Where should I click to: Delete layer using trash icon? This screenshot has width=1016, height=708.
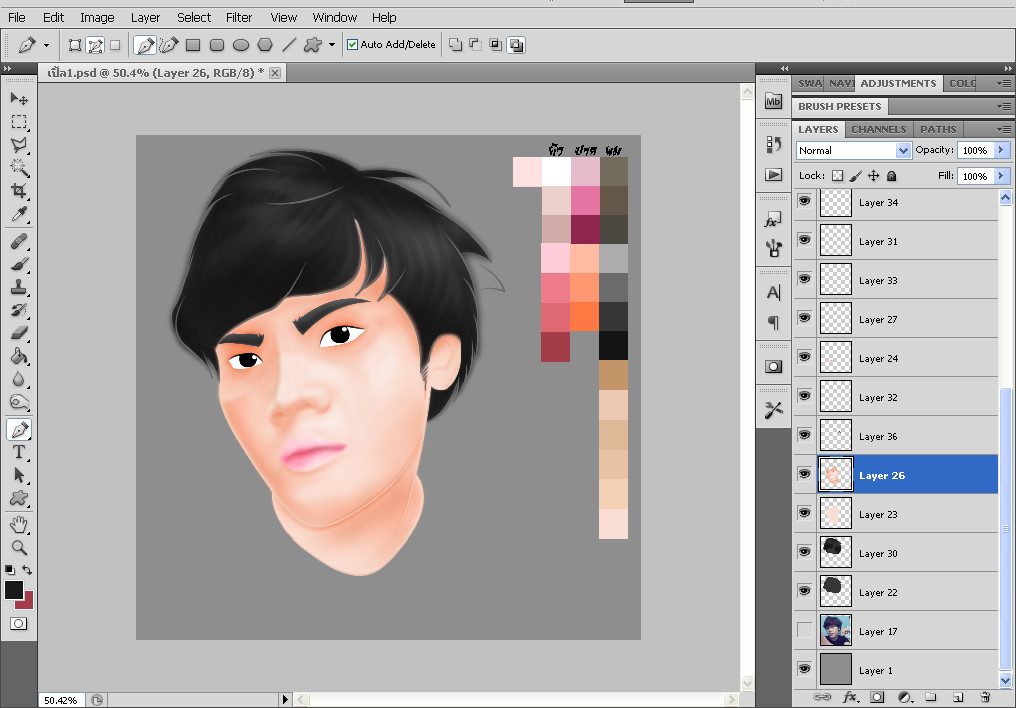coord(985,696)
